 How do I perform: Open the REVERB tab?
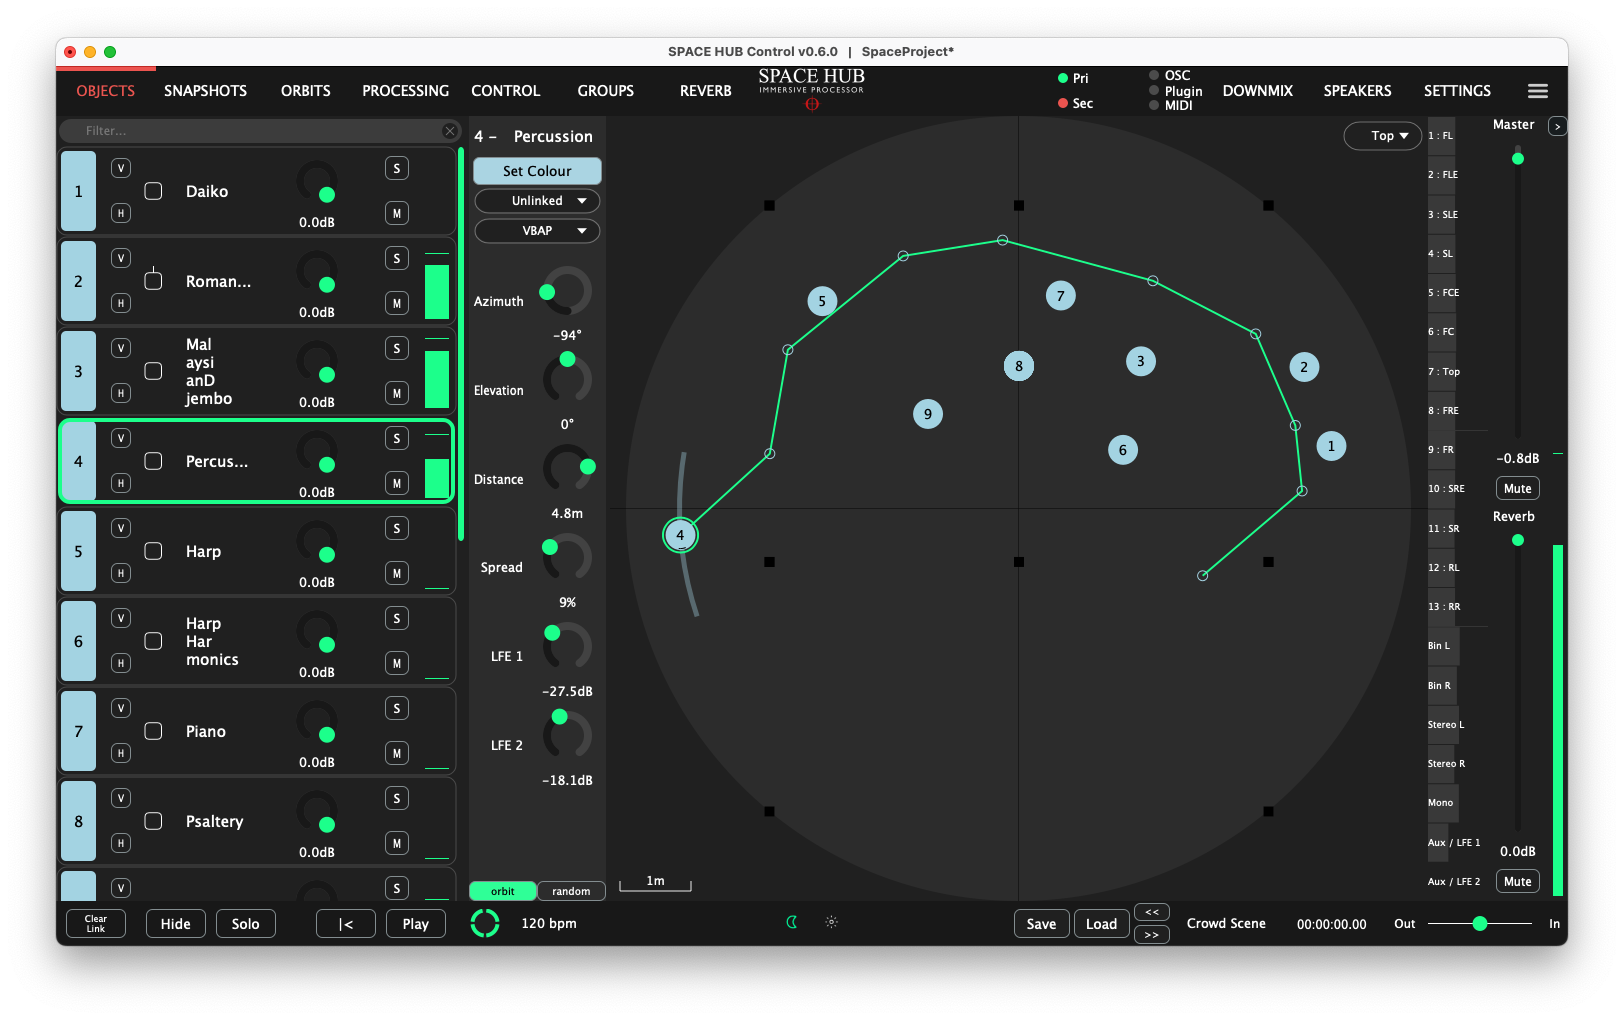click(x=705, y=91)
